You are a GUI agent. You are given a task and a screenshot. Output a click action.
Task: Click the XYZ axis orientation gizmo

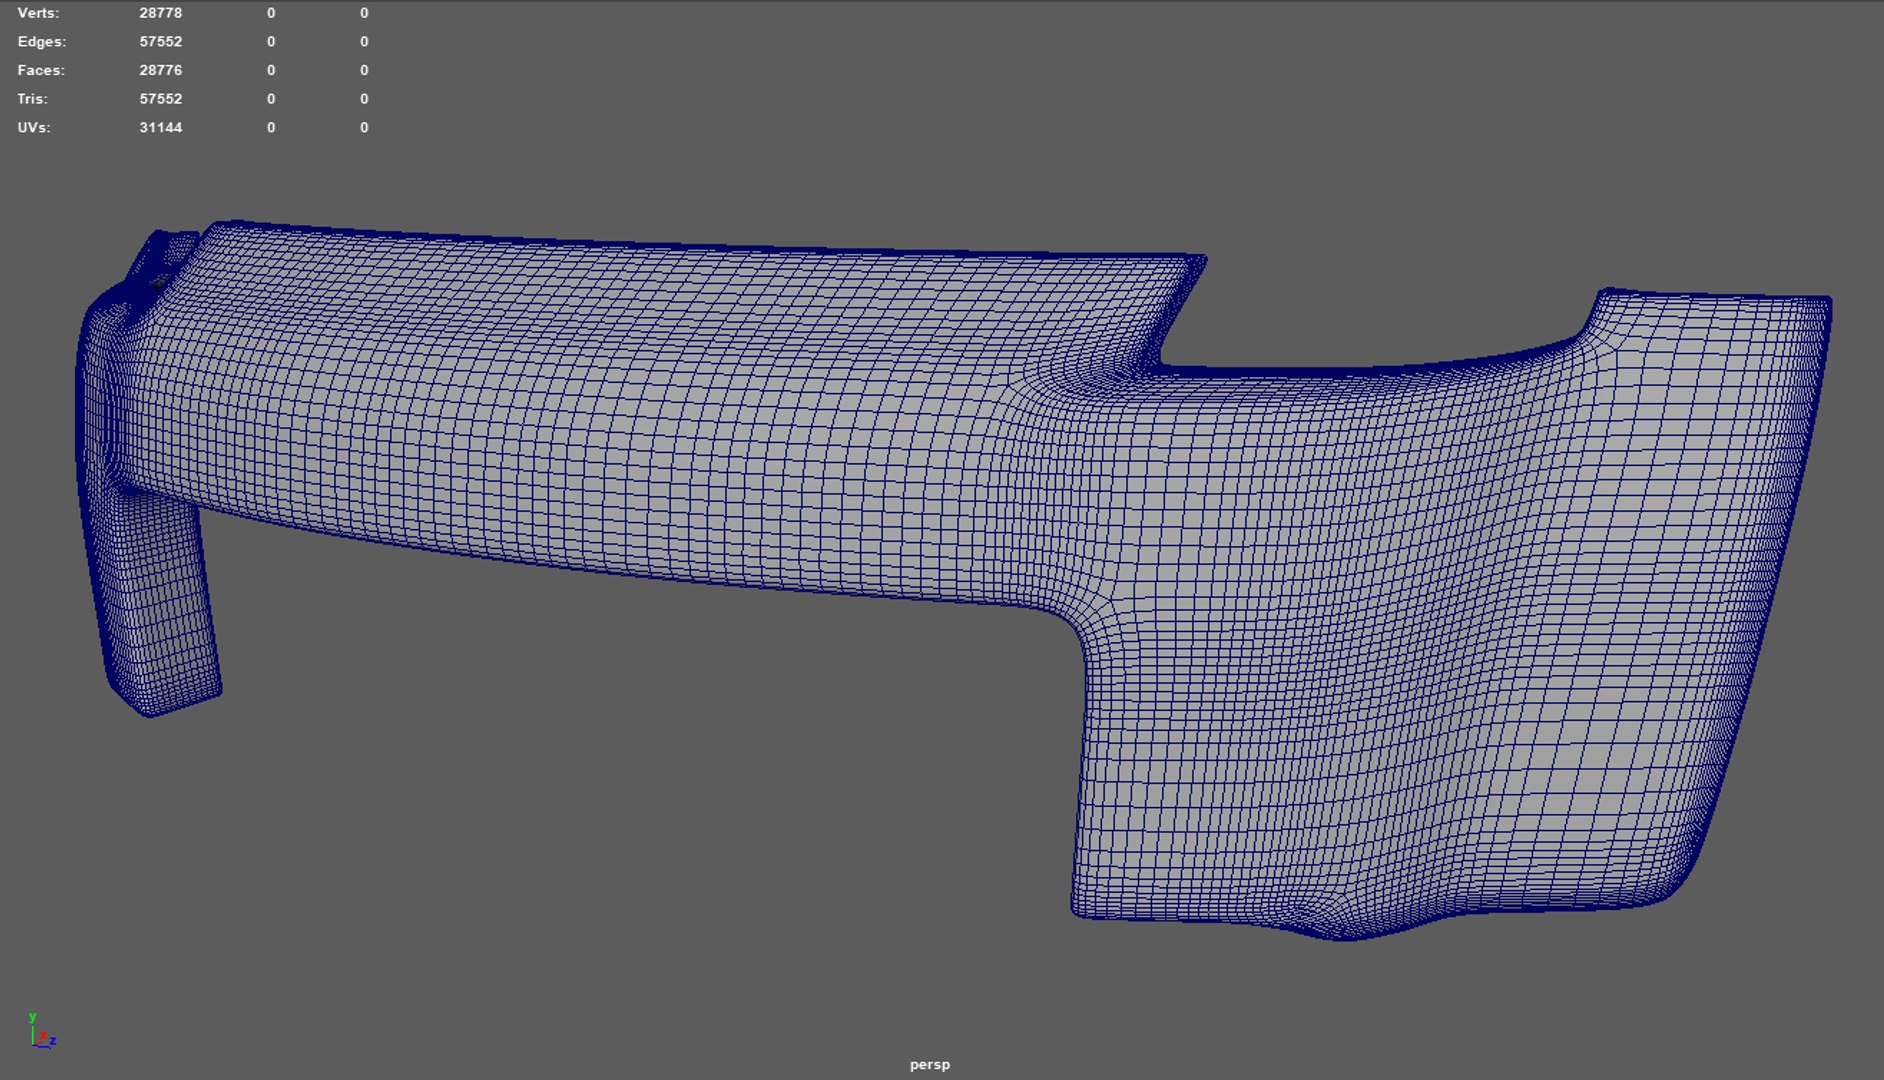coord(43,1031)
